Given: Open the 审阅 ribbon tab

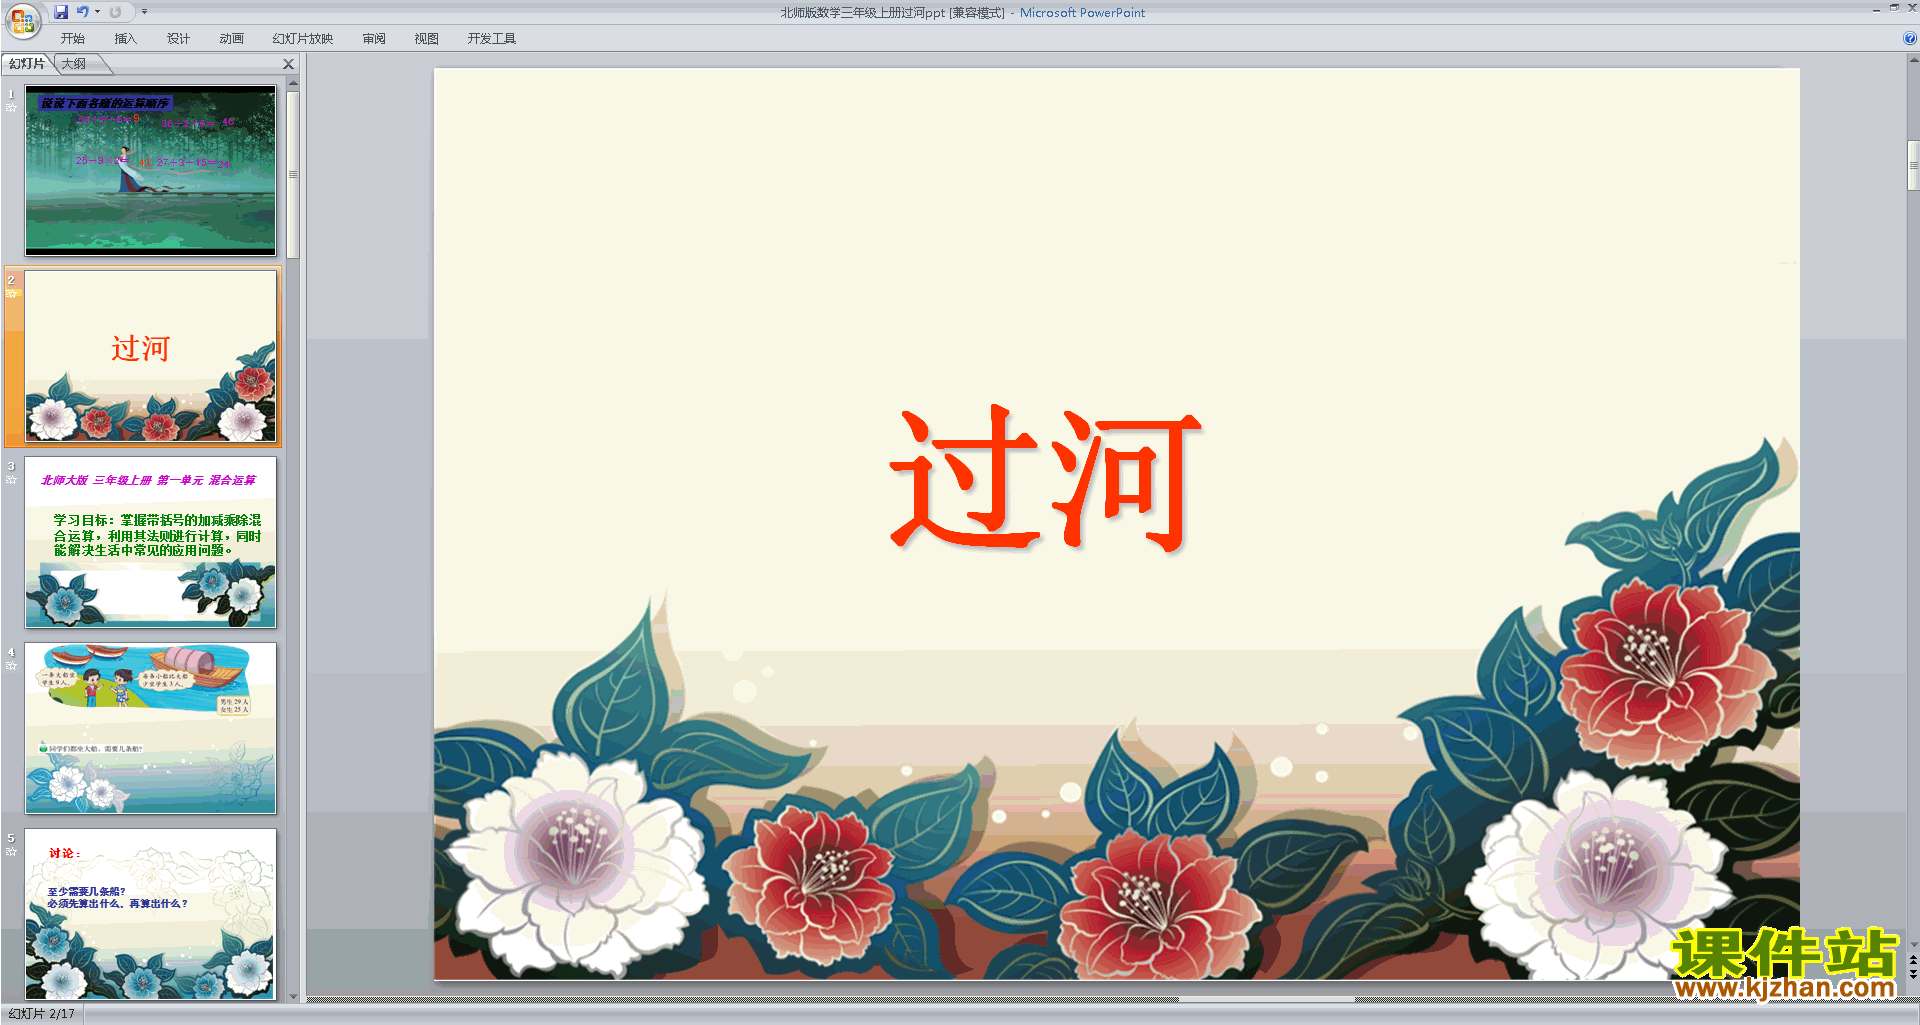Looking at the screenshot, I should click(374, 39).
